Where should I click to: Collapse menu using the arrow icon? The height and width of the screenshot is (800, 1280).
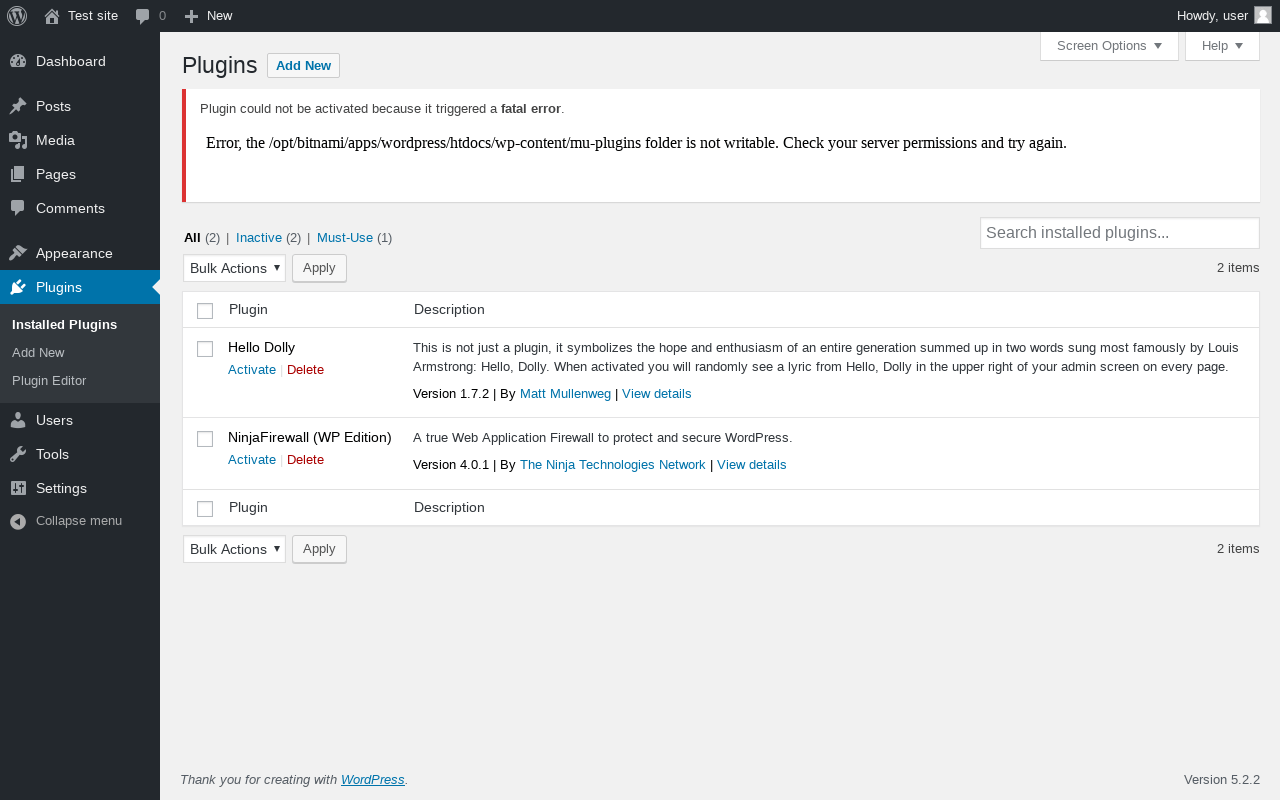(18, 521)
